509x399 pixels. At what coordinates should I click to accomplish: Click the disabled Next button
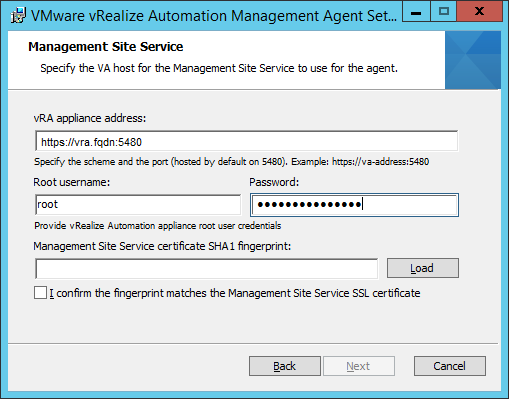pos(359,366)
